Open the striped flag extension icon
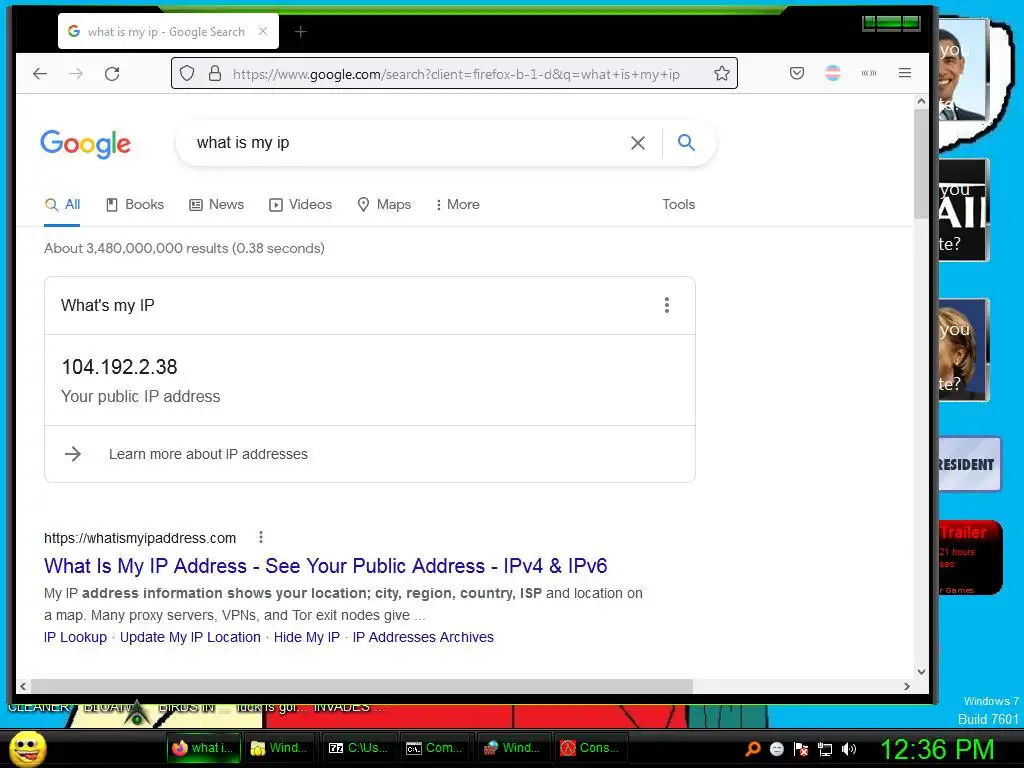The width and height of the screenshot is (1024, 768). [833, 73]
